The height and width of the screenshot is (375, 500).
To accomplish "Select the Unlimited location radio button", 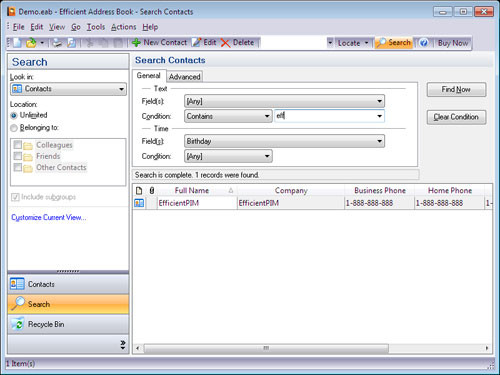I will tap(14, 115).
